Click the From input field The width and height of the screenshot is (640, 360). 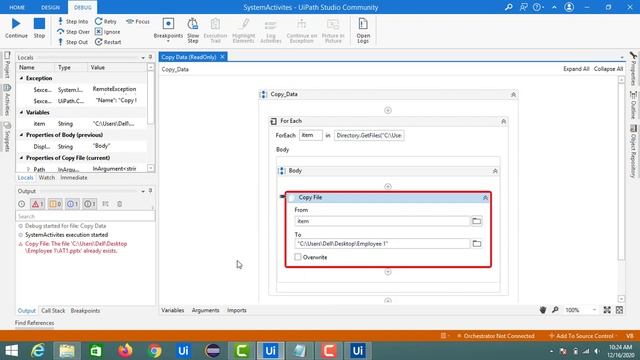click(x=382, y=221)
